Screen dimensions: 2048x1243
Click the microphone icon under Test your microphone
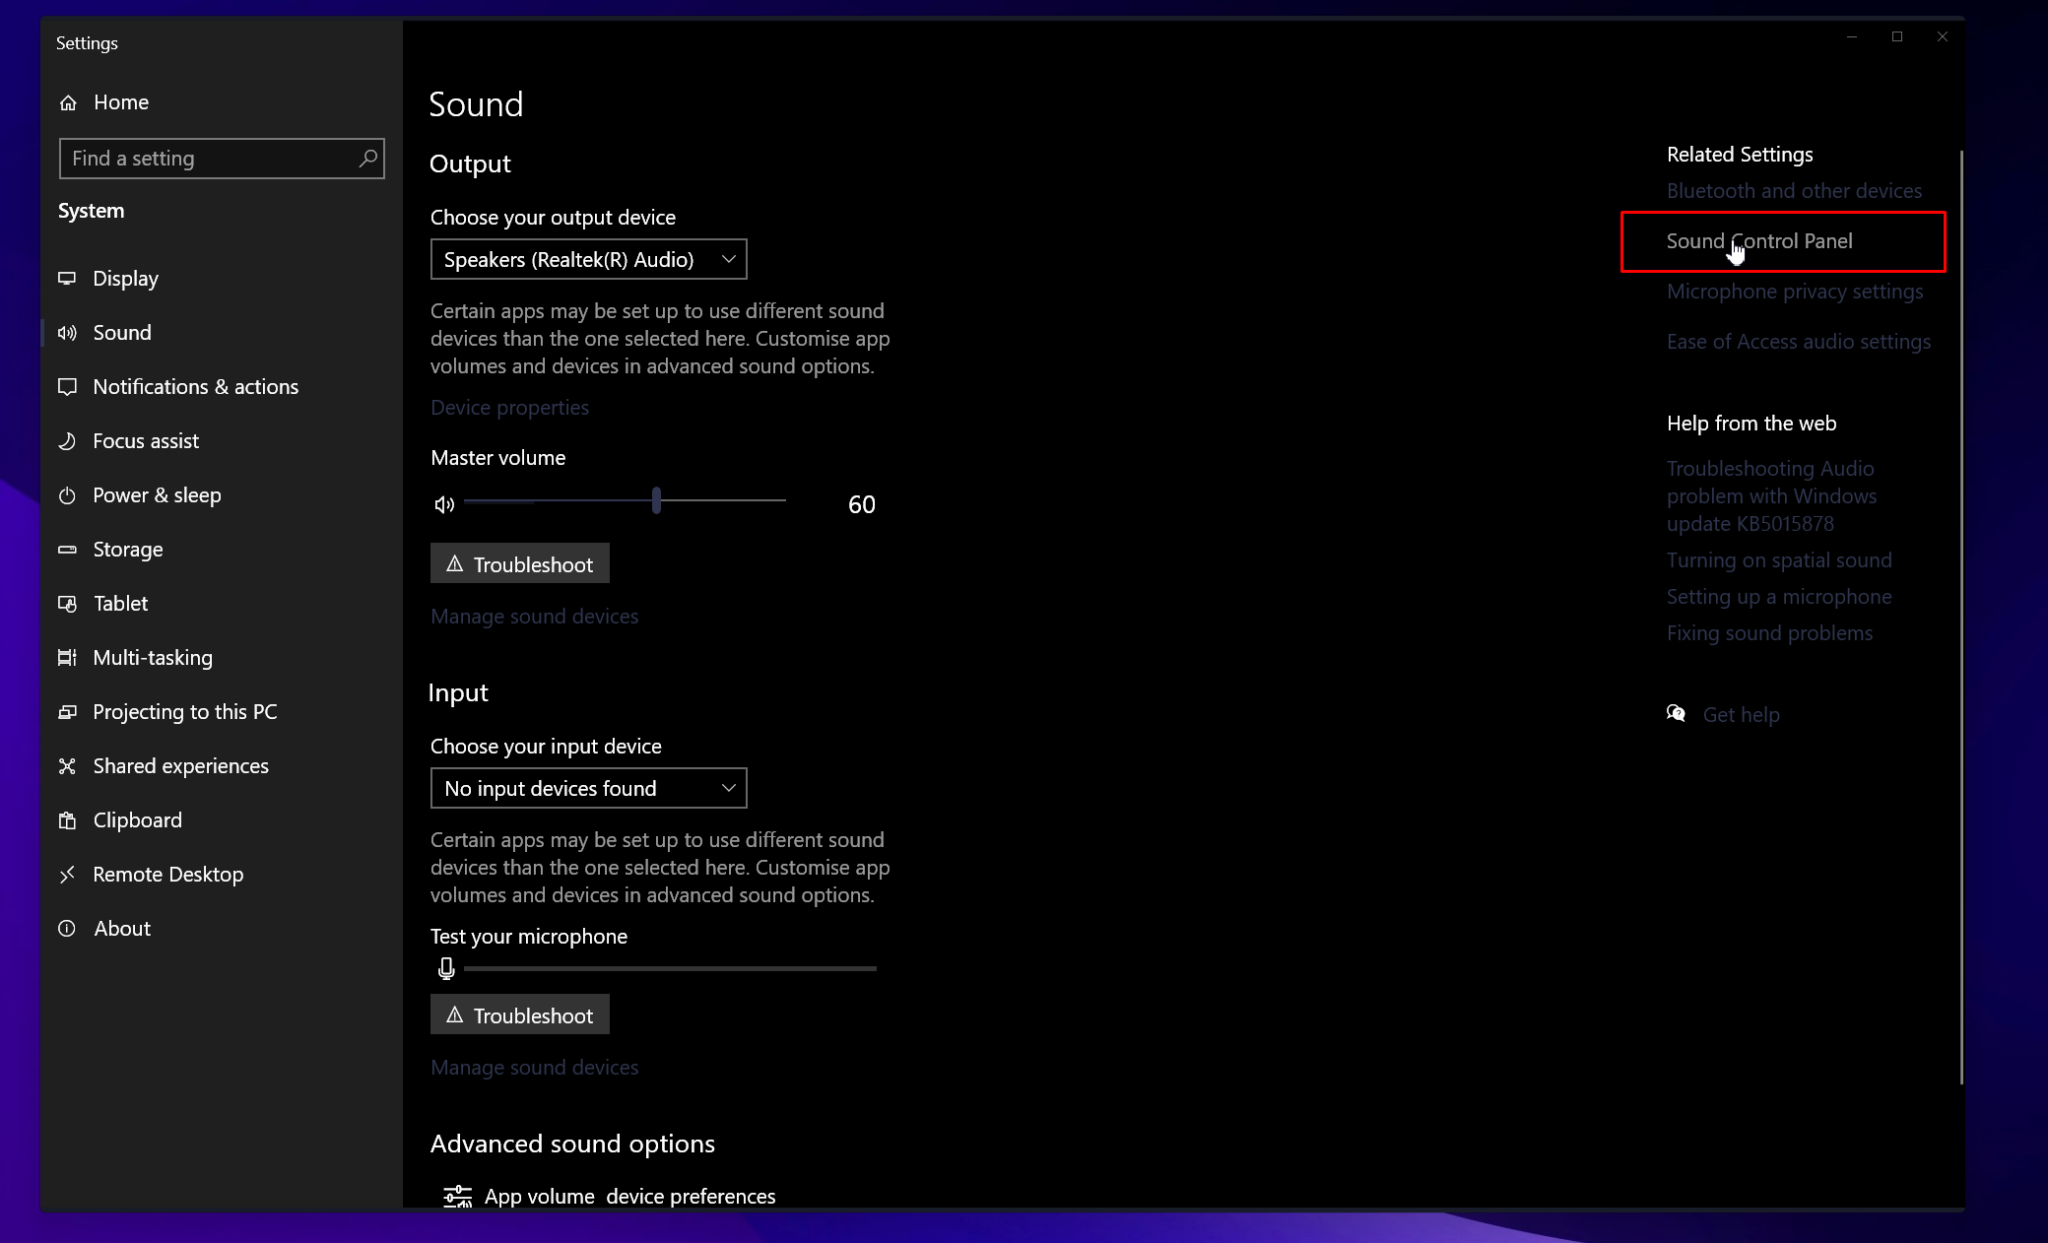click(x=446, y=967)
